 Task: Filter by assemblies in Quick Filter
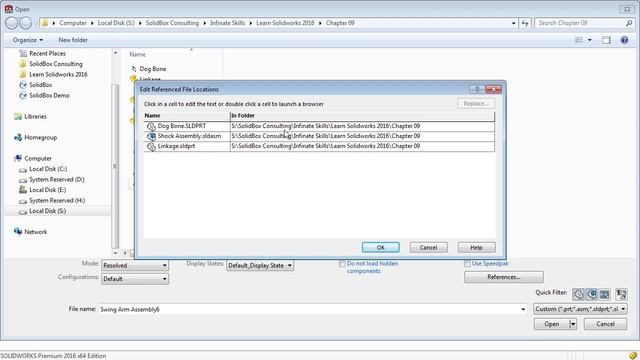[x=591, y=294]
